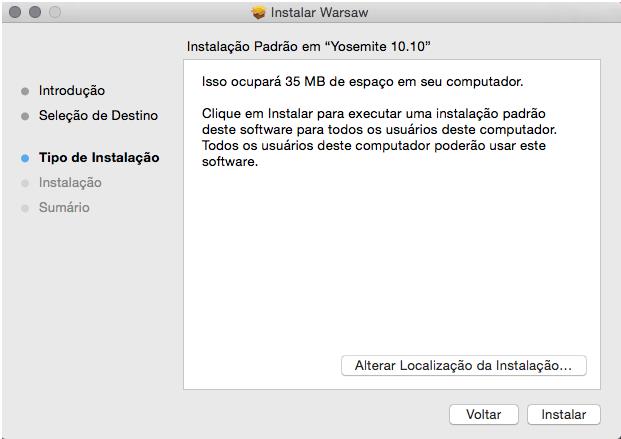Screen dimensions: 621x439
Task: Minimize the installer with the yellow button
Action: click(34, 13)
